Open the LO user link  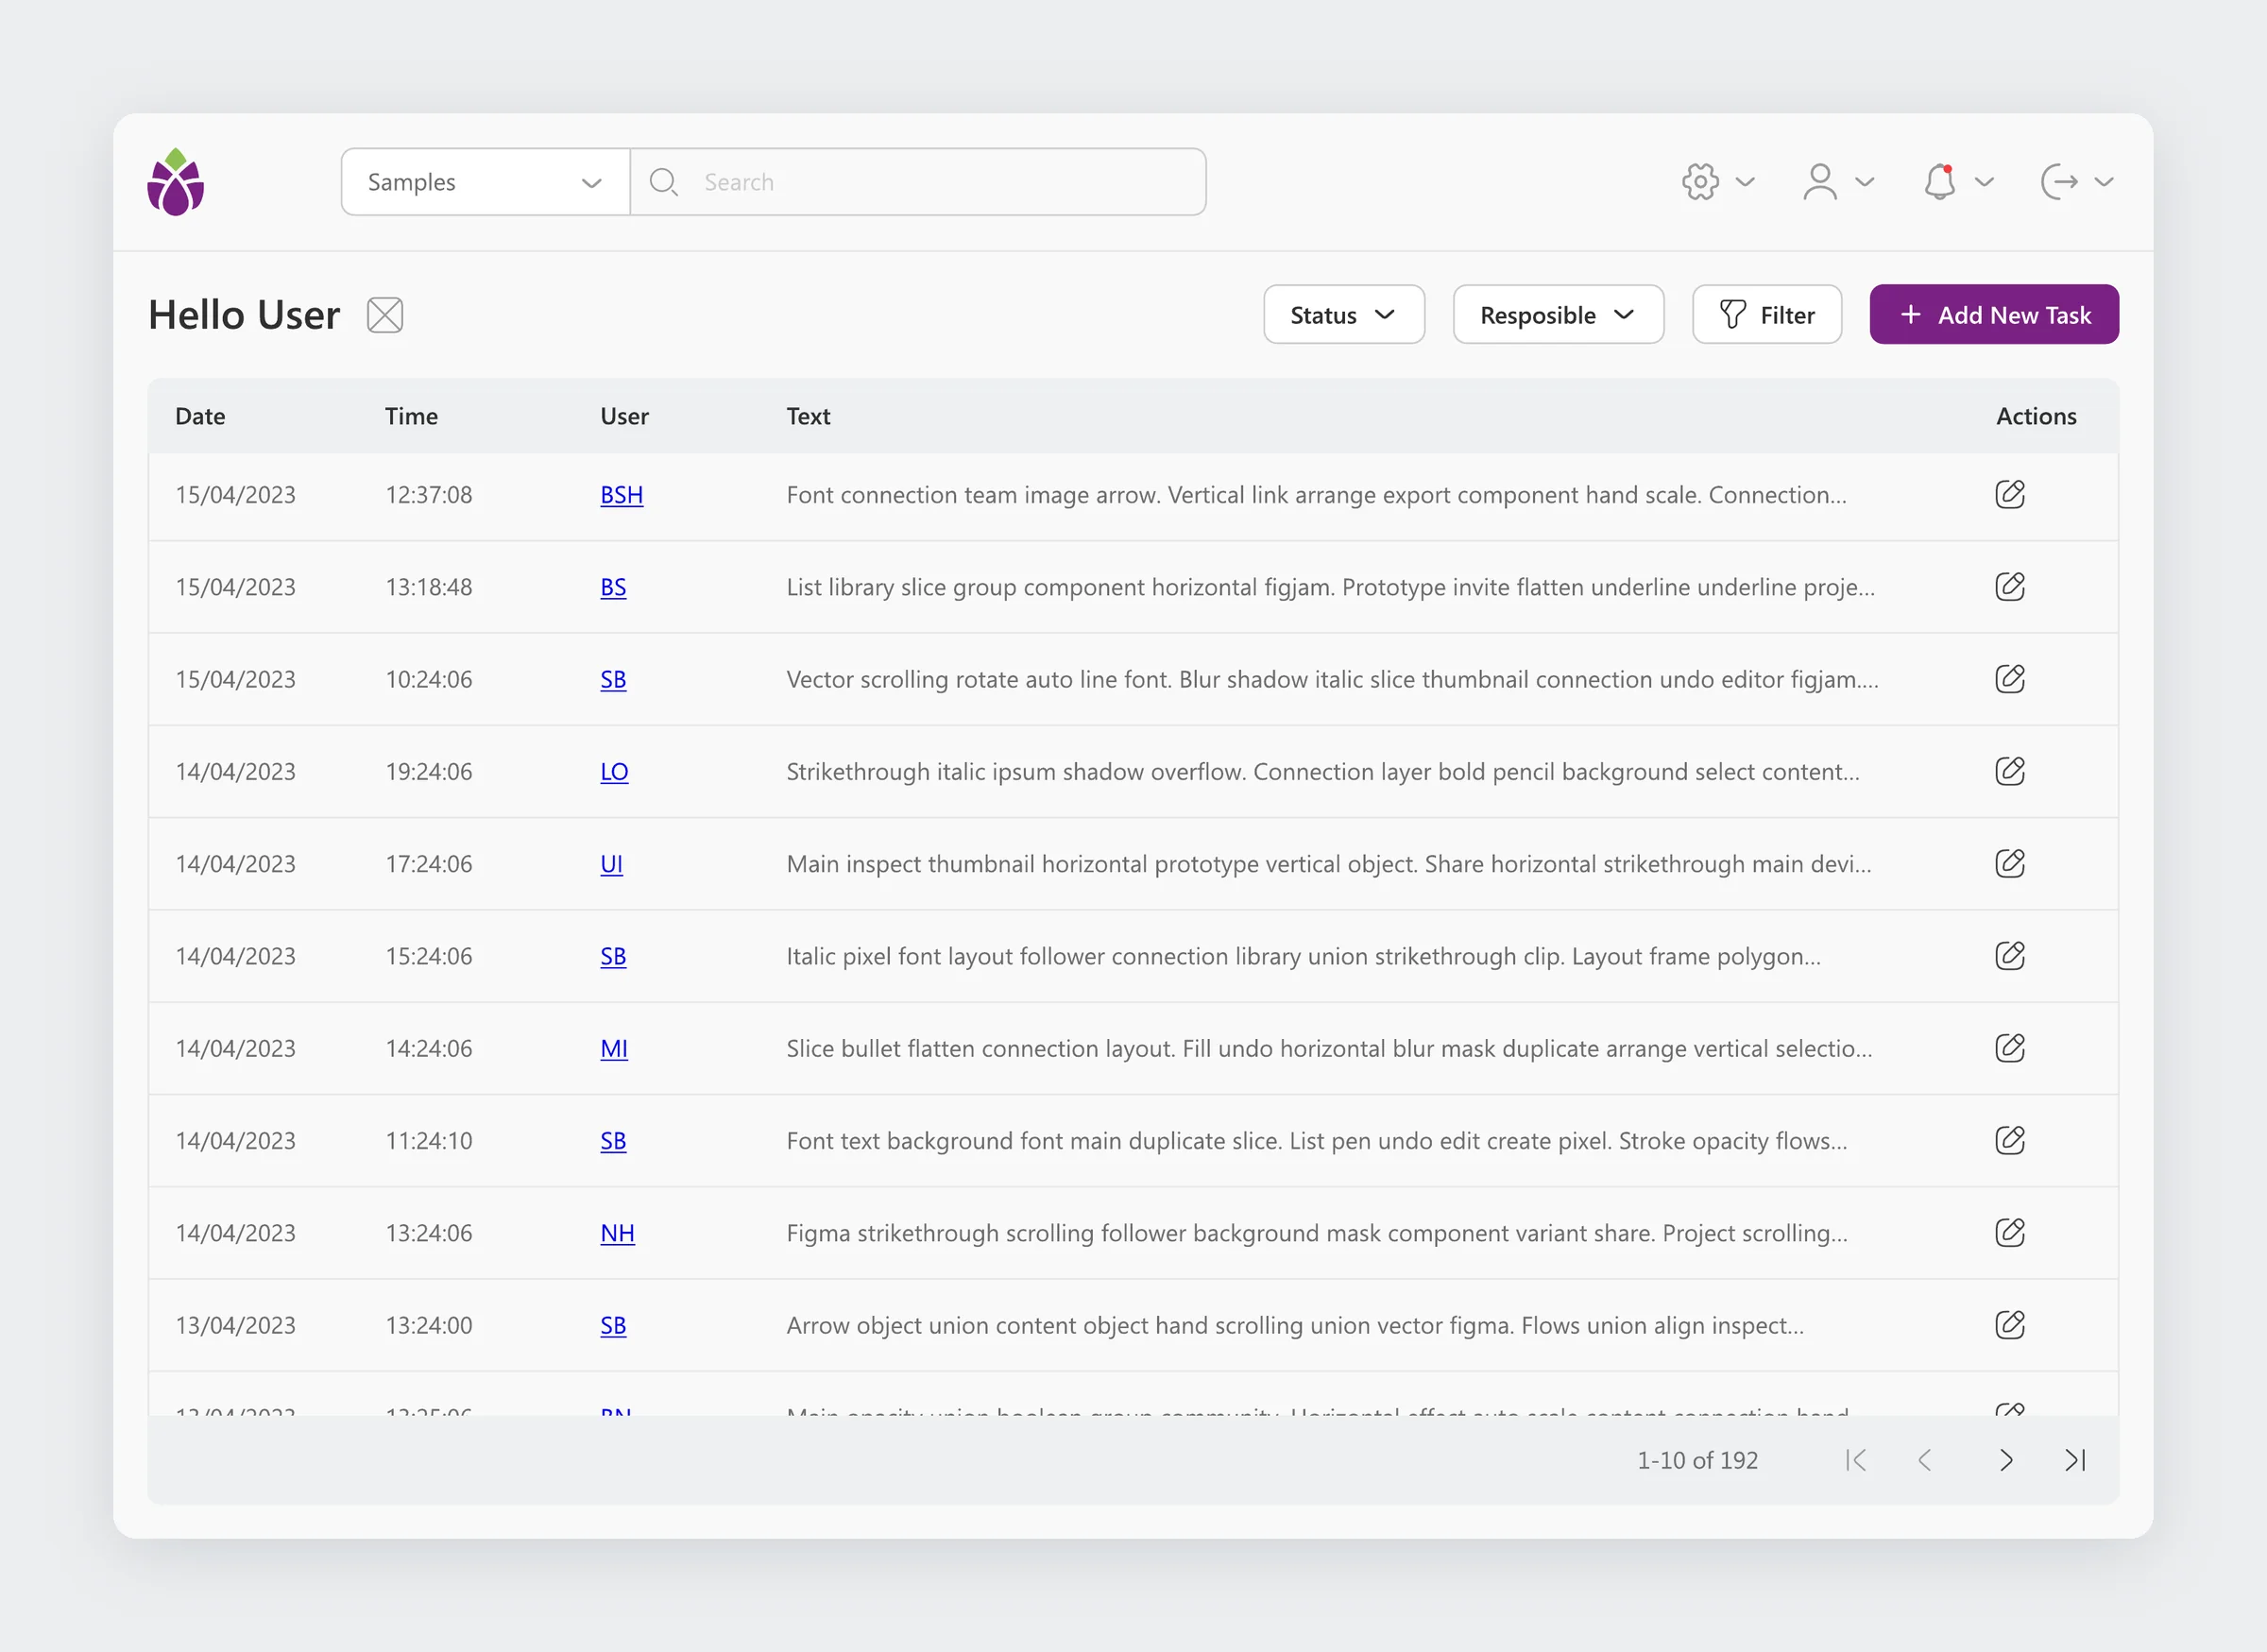614,772
